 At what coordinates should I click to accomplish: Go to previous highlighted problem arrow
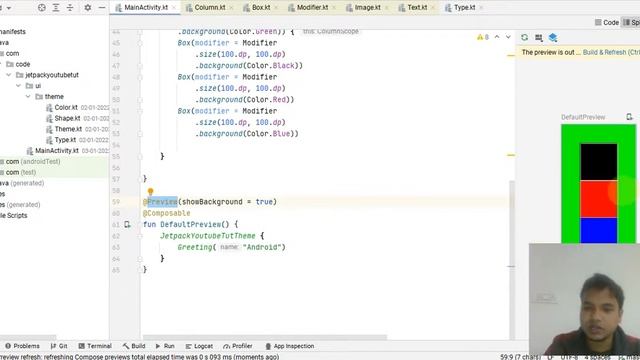pos(497,37)
